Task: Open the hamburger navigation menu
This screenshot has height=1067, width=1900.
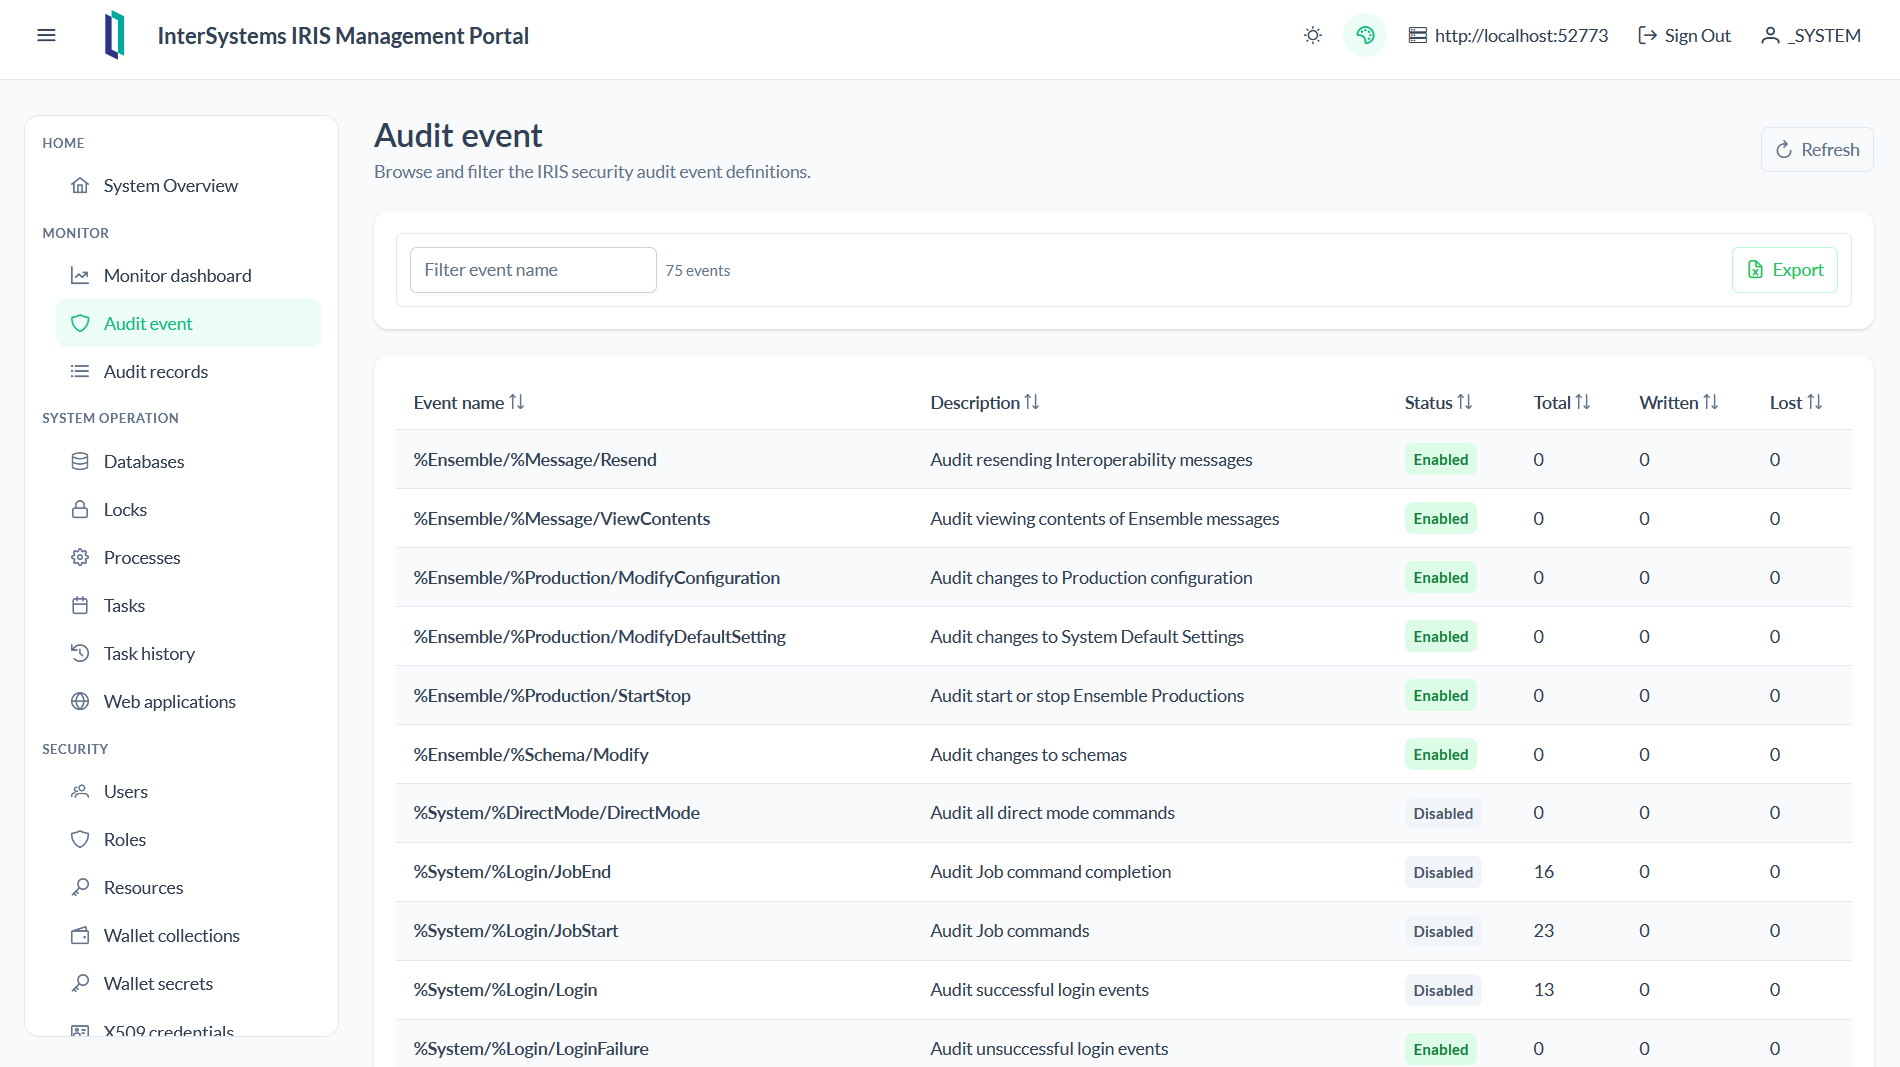Action: pos(46,36)
